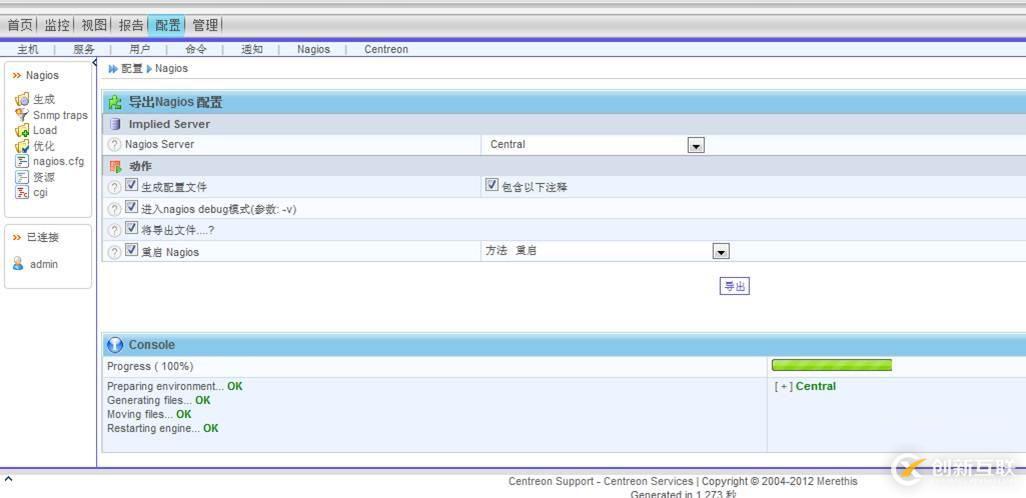This screenshot has width=1026, height=498.
Task: Toggle the 包含以下注释 checkbox
Action: (x=492, y=185)
